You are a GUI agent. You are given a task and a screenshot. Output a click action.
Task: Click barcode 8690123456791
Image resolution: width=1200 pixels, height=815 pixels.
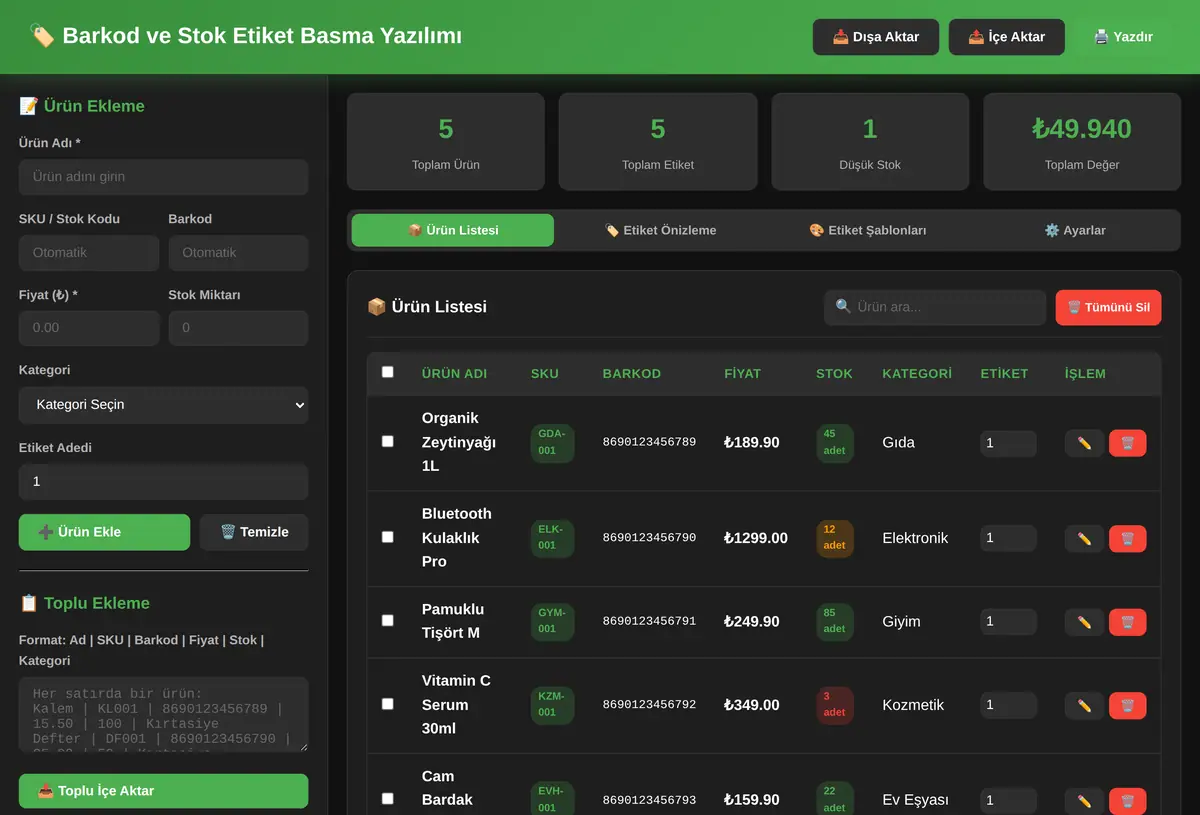(649, 621)
